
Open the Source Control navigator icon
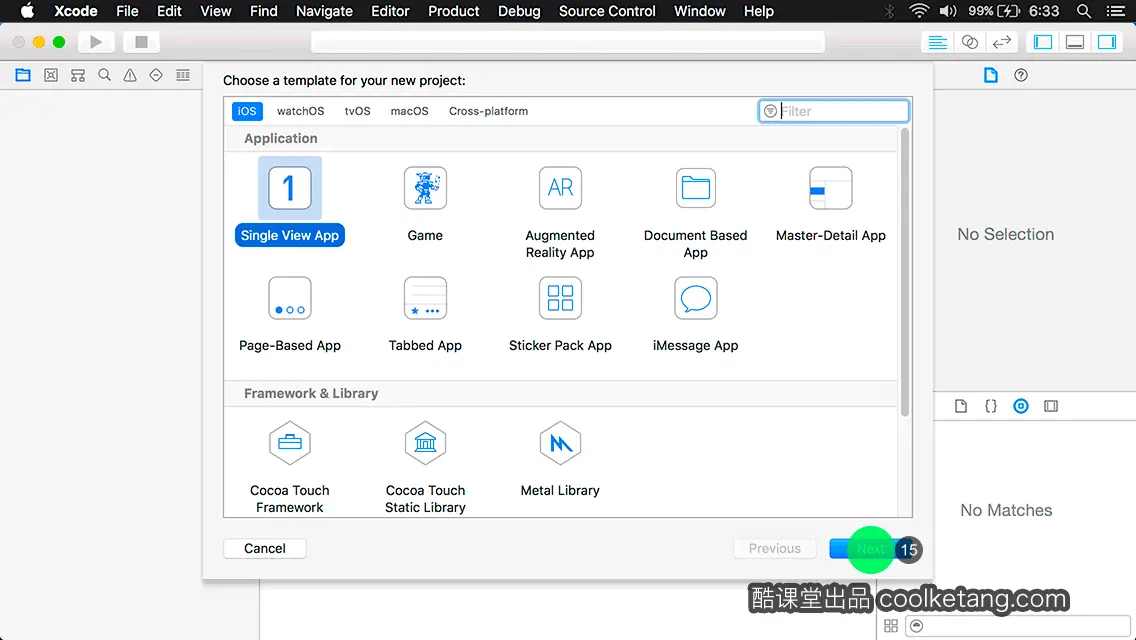point(51,75)
